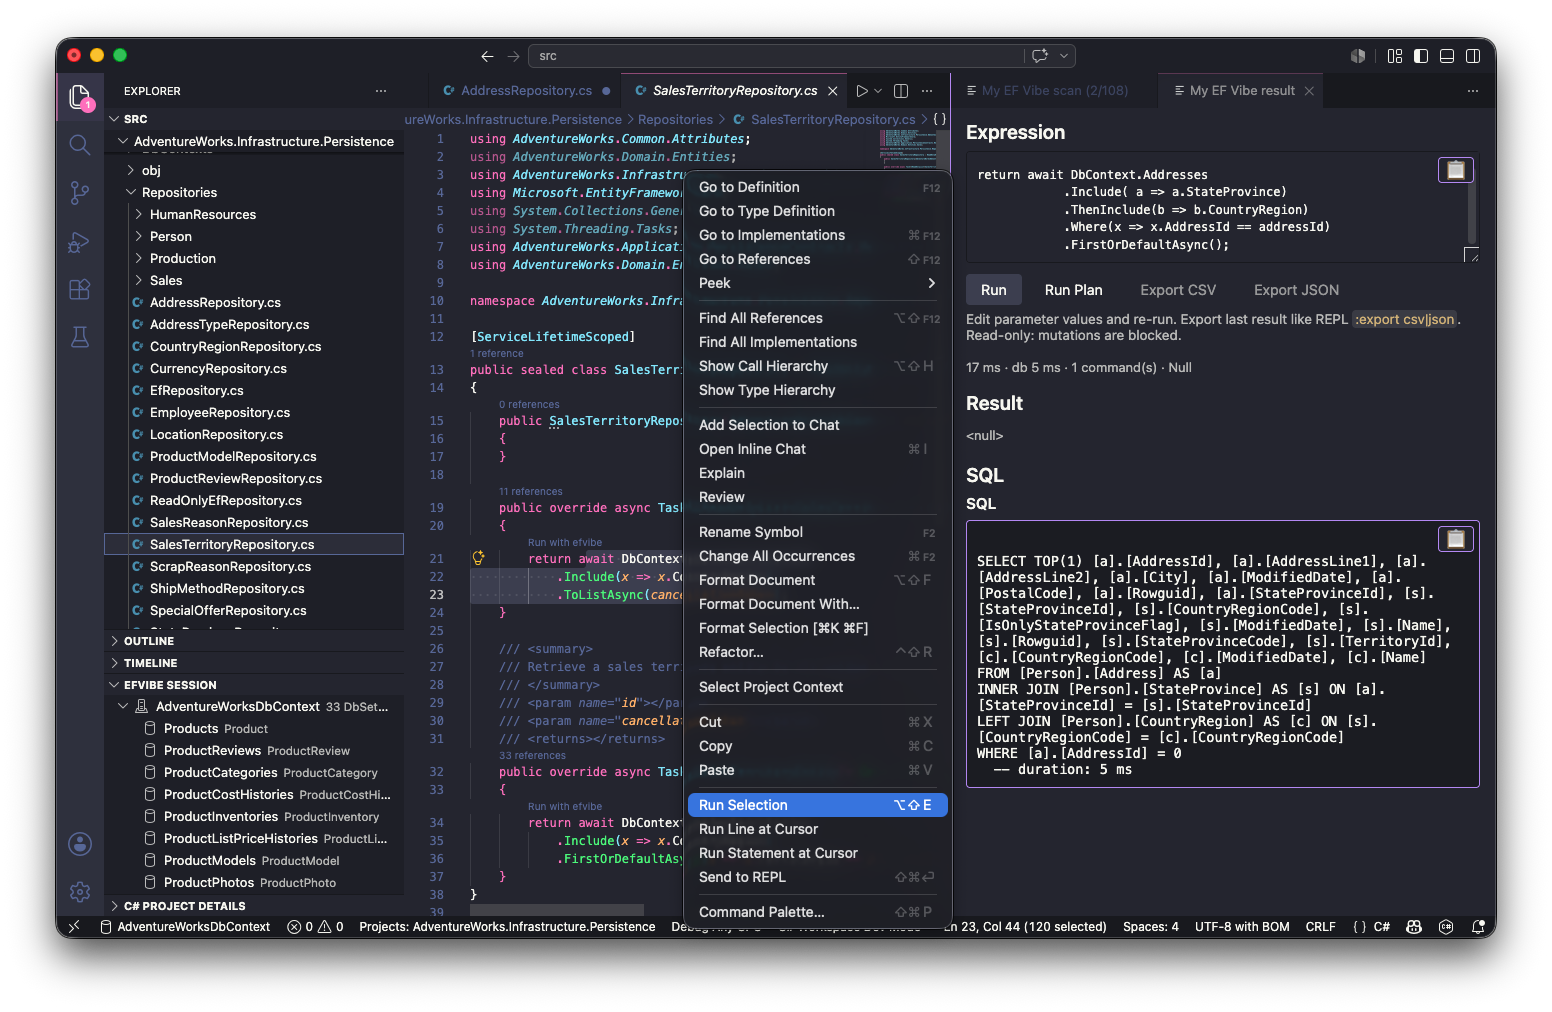The width and height of the screenshot is (1552, 1012).
Task: Click the Run button in result panel
Action: [994, 290]
